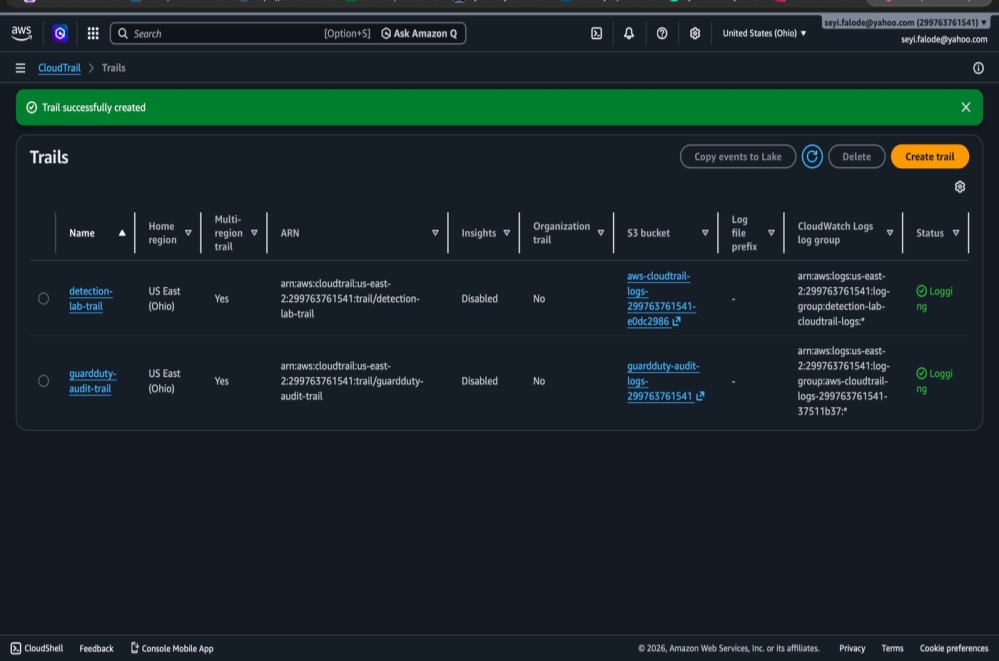The height and width of the screenshot is (661, 999).
Task: Click Create trail button
Action: [930, 156]
